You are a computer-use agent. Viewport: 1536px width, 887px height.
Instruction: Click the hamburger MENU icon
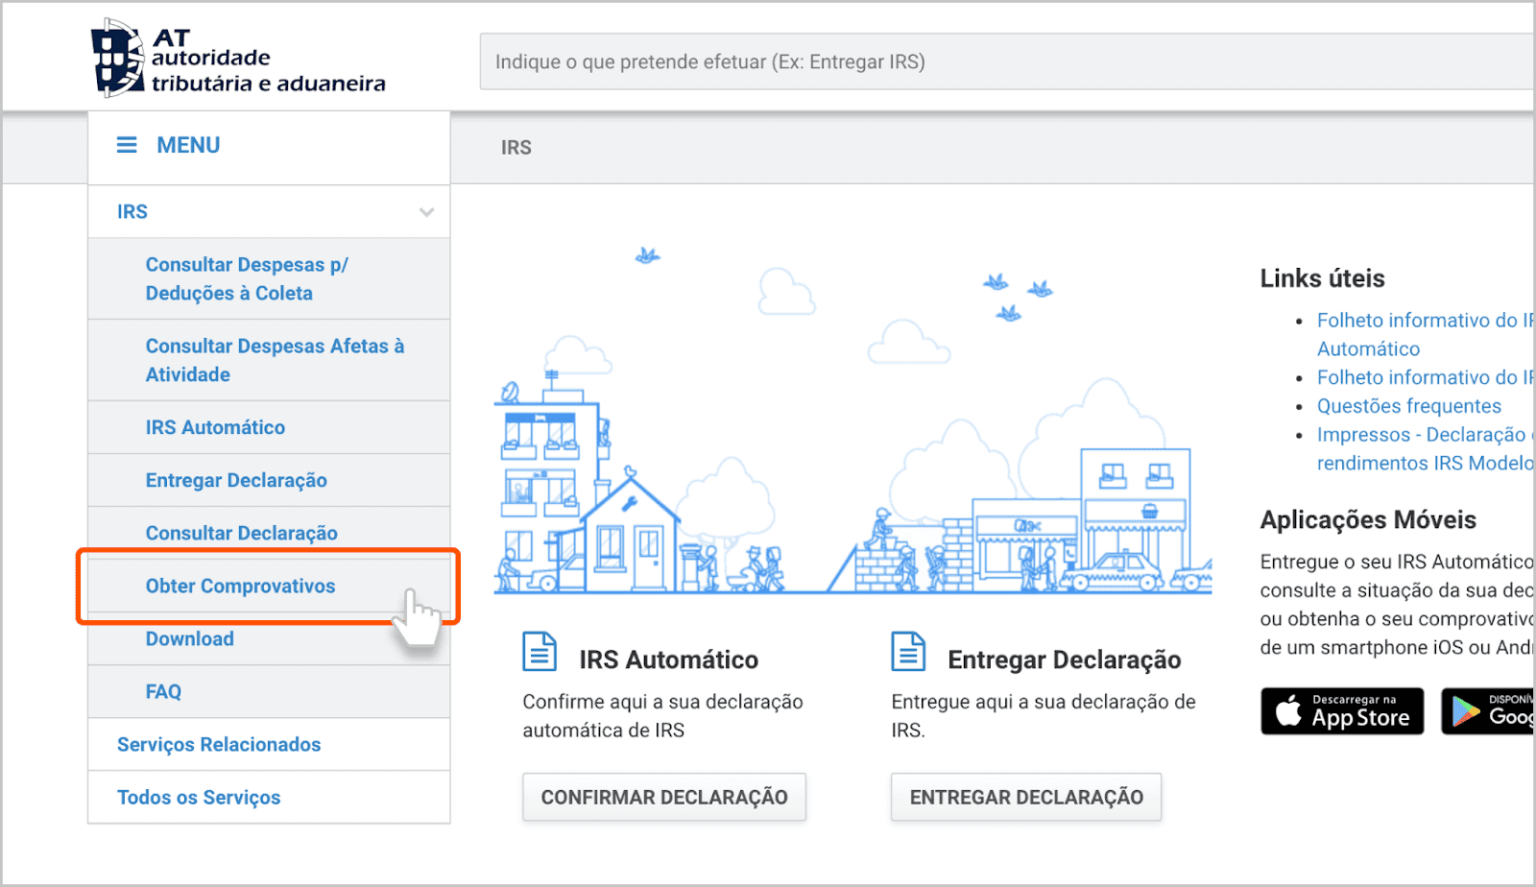point(127,145)
